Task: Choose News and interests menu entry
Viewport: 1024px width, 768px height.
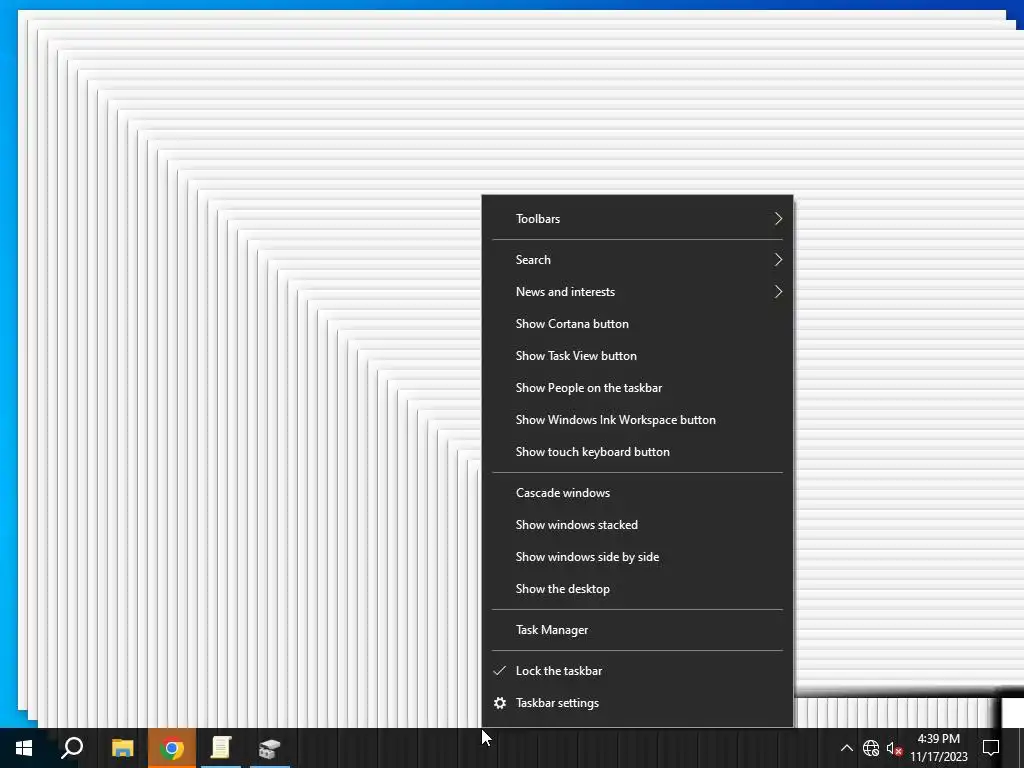Action: [x=637, y=292]
